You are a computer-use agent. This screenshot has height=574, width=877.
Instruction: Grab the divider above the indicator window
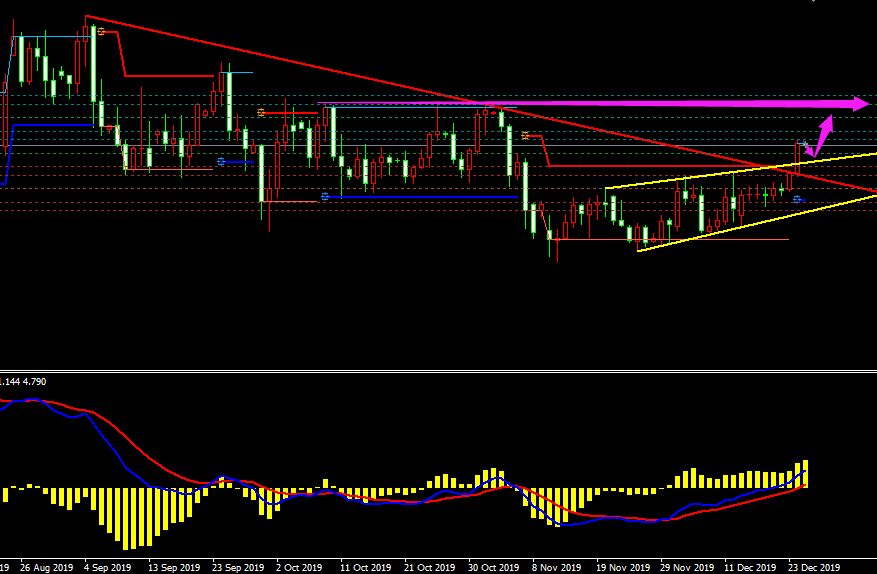(x=438, y=371)
